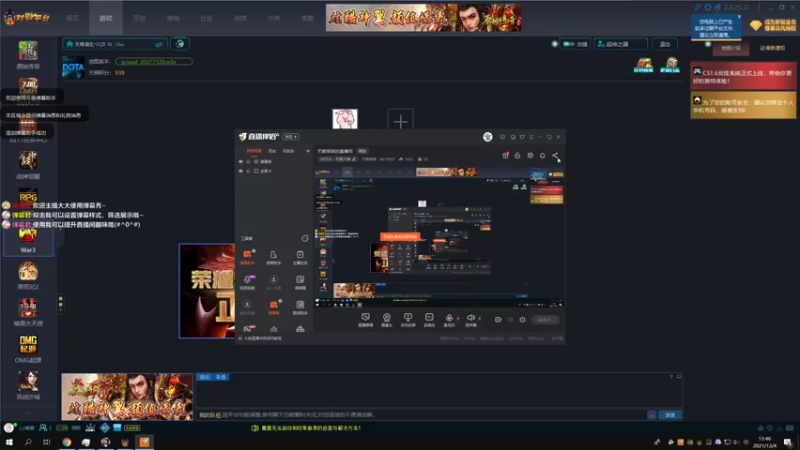Image resolution: width=800 pixels, height=450 pixels.
Task: Launch the OMG起源 game icon
Action: pos(28,345)
